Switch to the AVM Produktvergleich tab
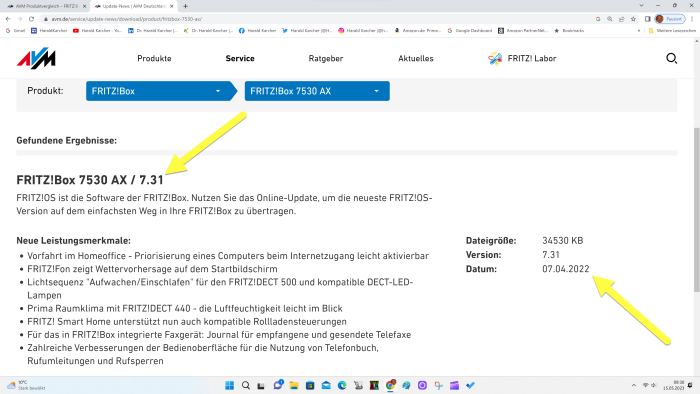The width and height of the screenshot is (700, 394). [46, 6]
